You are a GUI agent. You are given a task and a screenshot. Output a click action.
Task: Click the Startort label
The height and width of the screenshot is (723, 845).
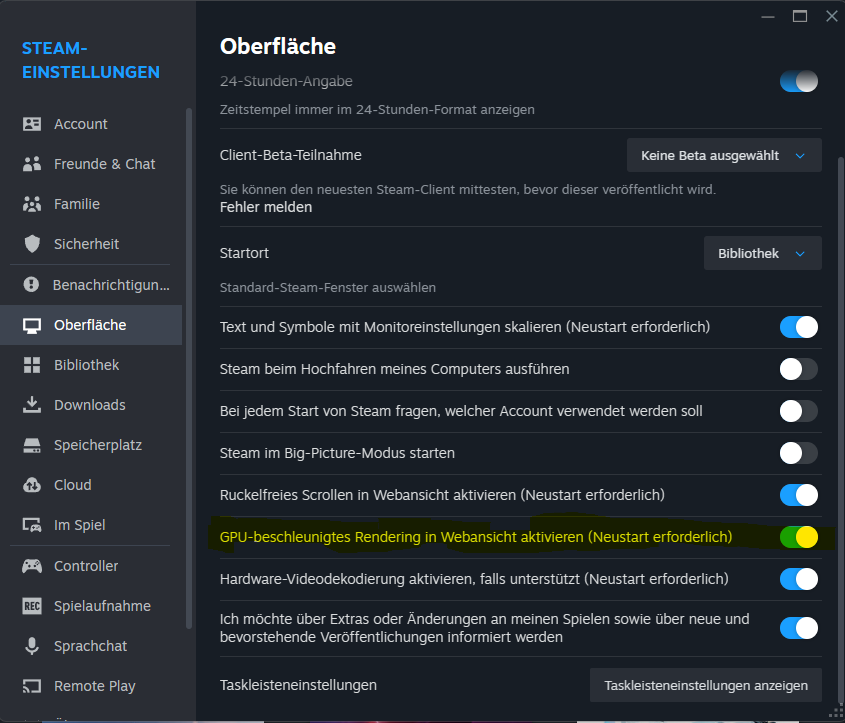244,253
